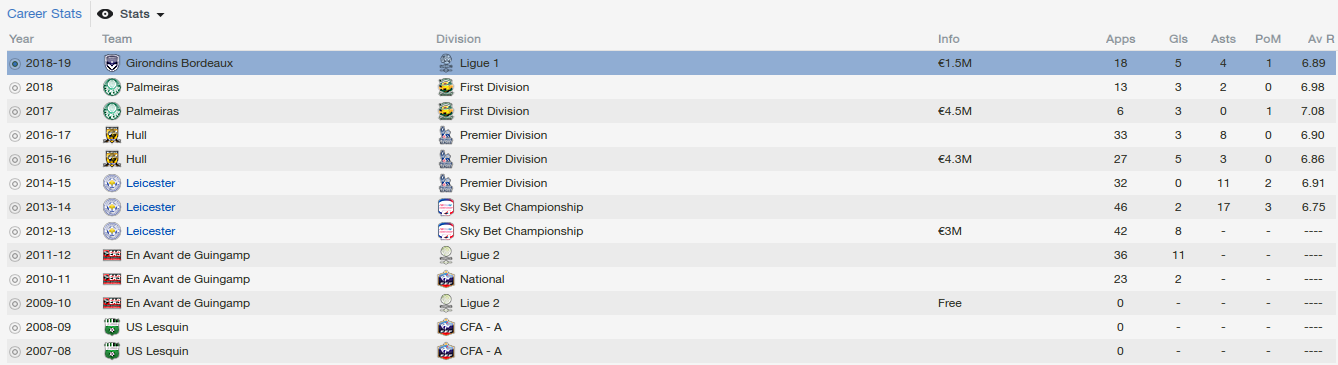Open the Leicester link for 2014-15 season
The height and width of the screenshot is (365, 1338).
(x=150, y=183)
